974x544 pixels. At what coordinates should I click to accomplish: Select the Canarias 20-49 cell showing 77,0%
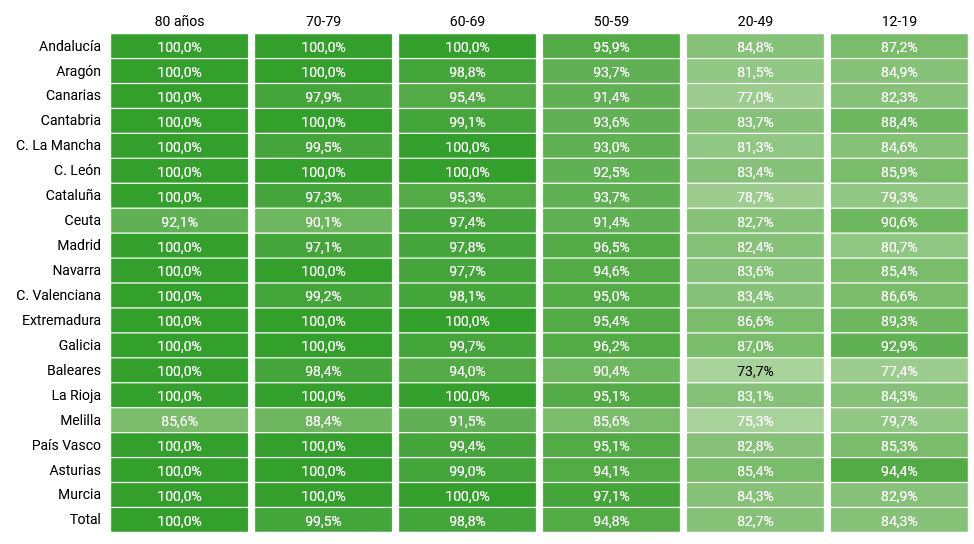click(755, 97)
